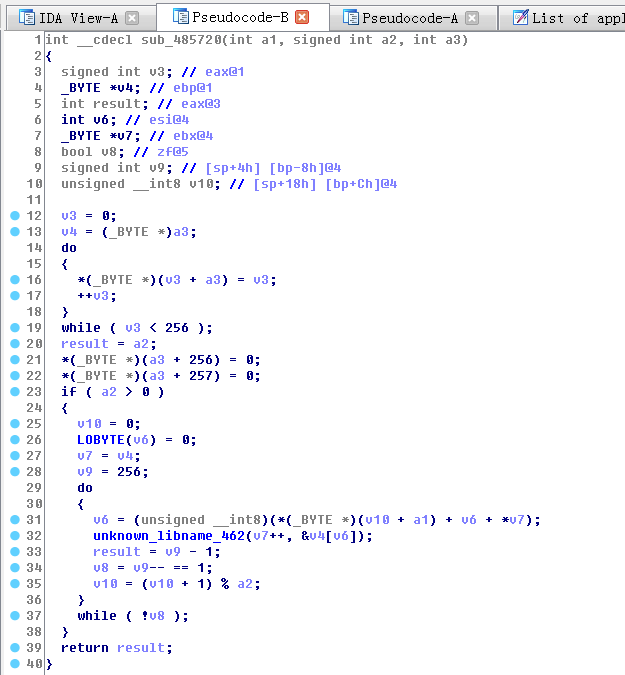
Task: Click the '(a3 + 257) = 0' line
Action: [x=161, y=376]
